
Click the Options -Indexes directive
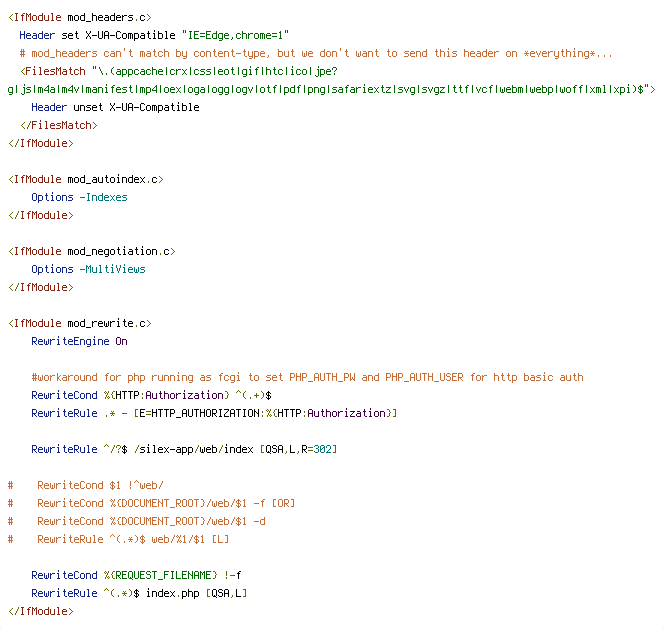[x=79, y=197]
